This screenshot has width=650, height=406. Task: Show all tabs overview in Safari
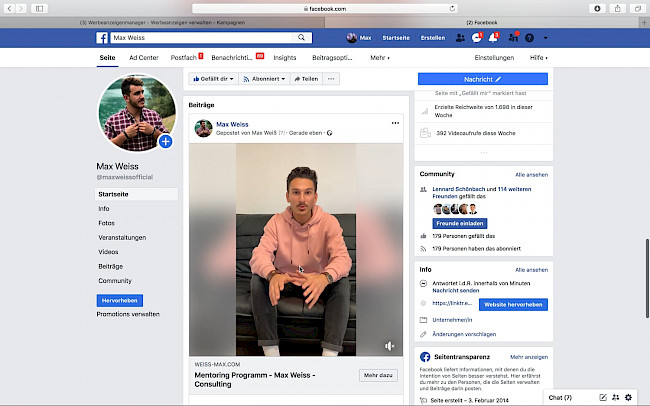pos(638,8)
